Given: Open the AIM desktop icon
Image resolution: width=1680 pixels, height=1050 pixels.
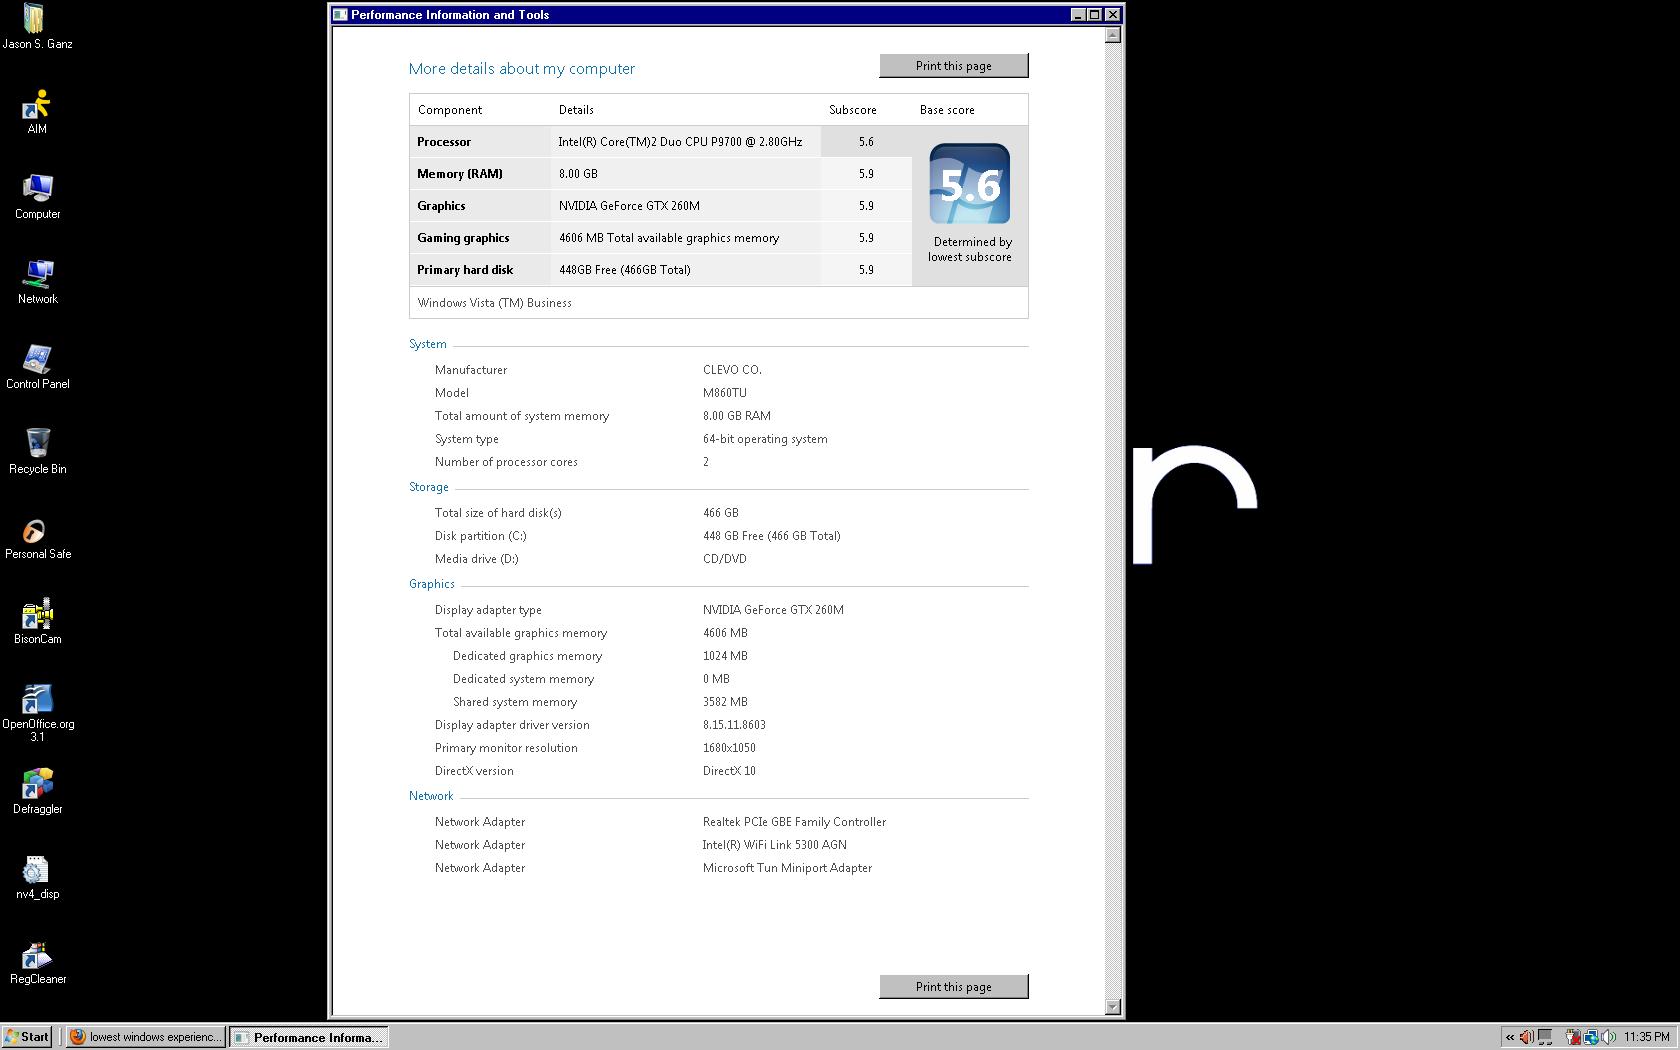Looking at the screenshot, I should point(37,112).
